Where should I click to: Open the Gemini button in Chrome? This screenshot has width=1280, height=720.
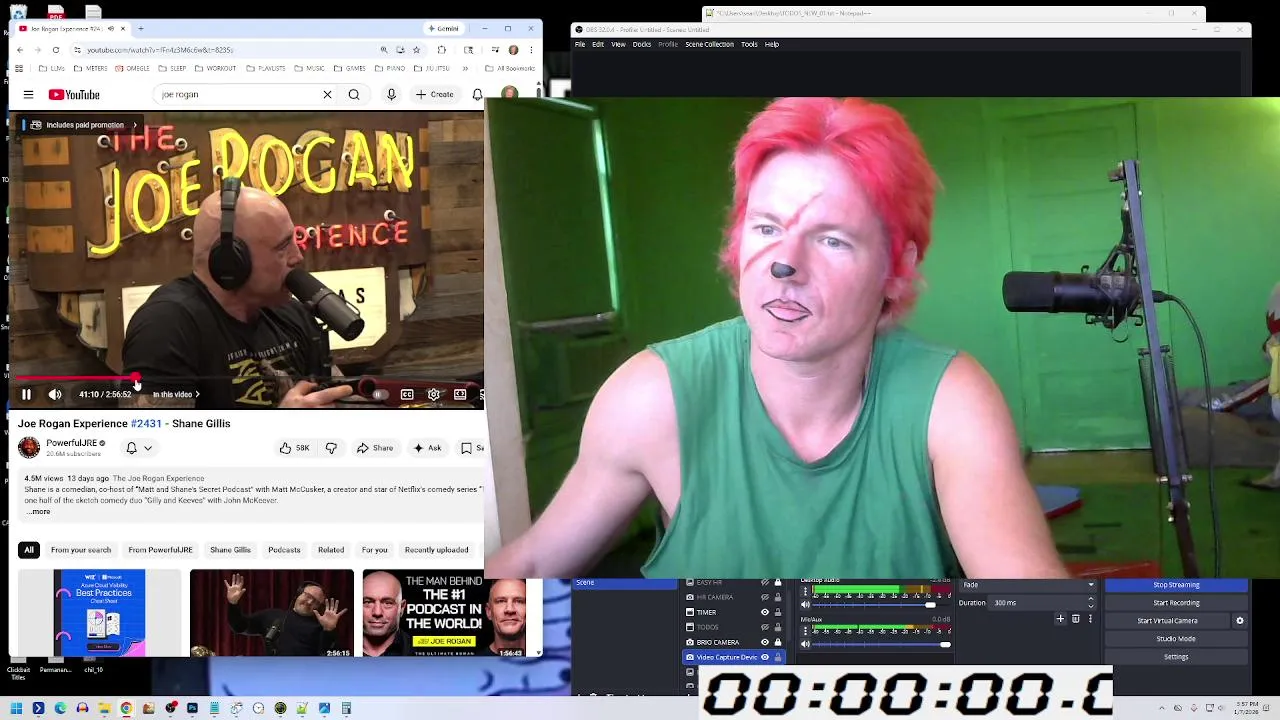tap(444, 28)
